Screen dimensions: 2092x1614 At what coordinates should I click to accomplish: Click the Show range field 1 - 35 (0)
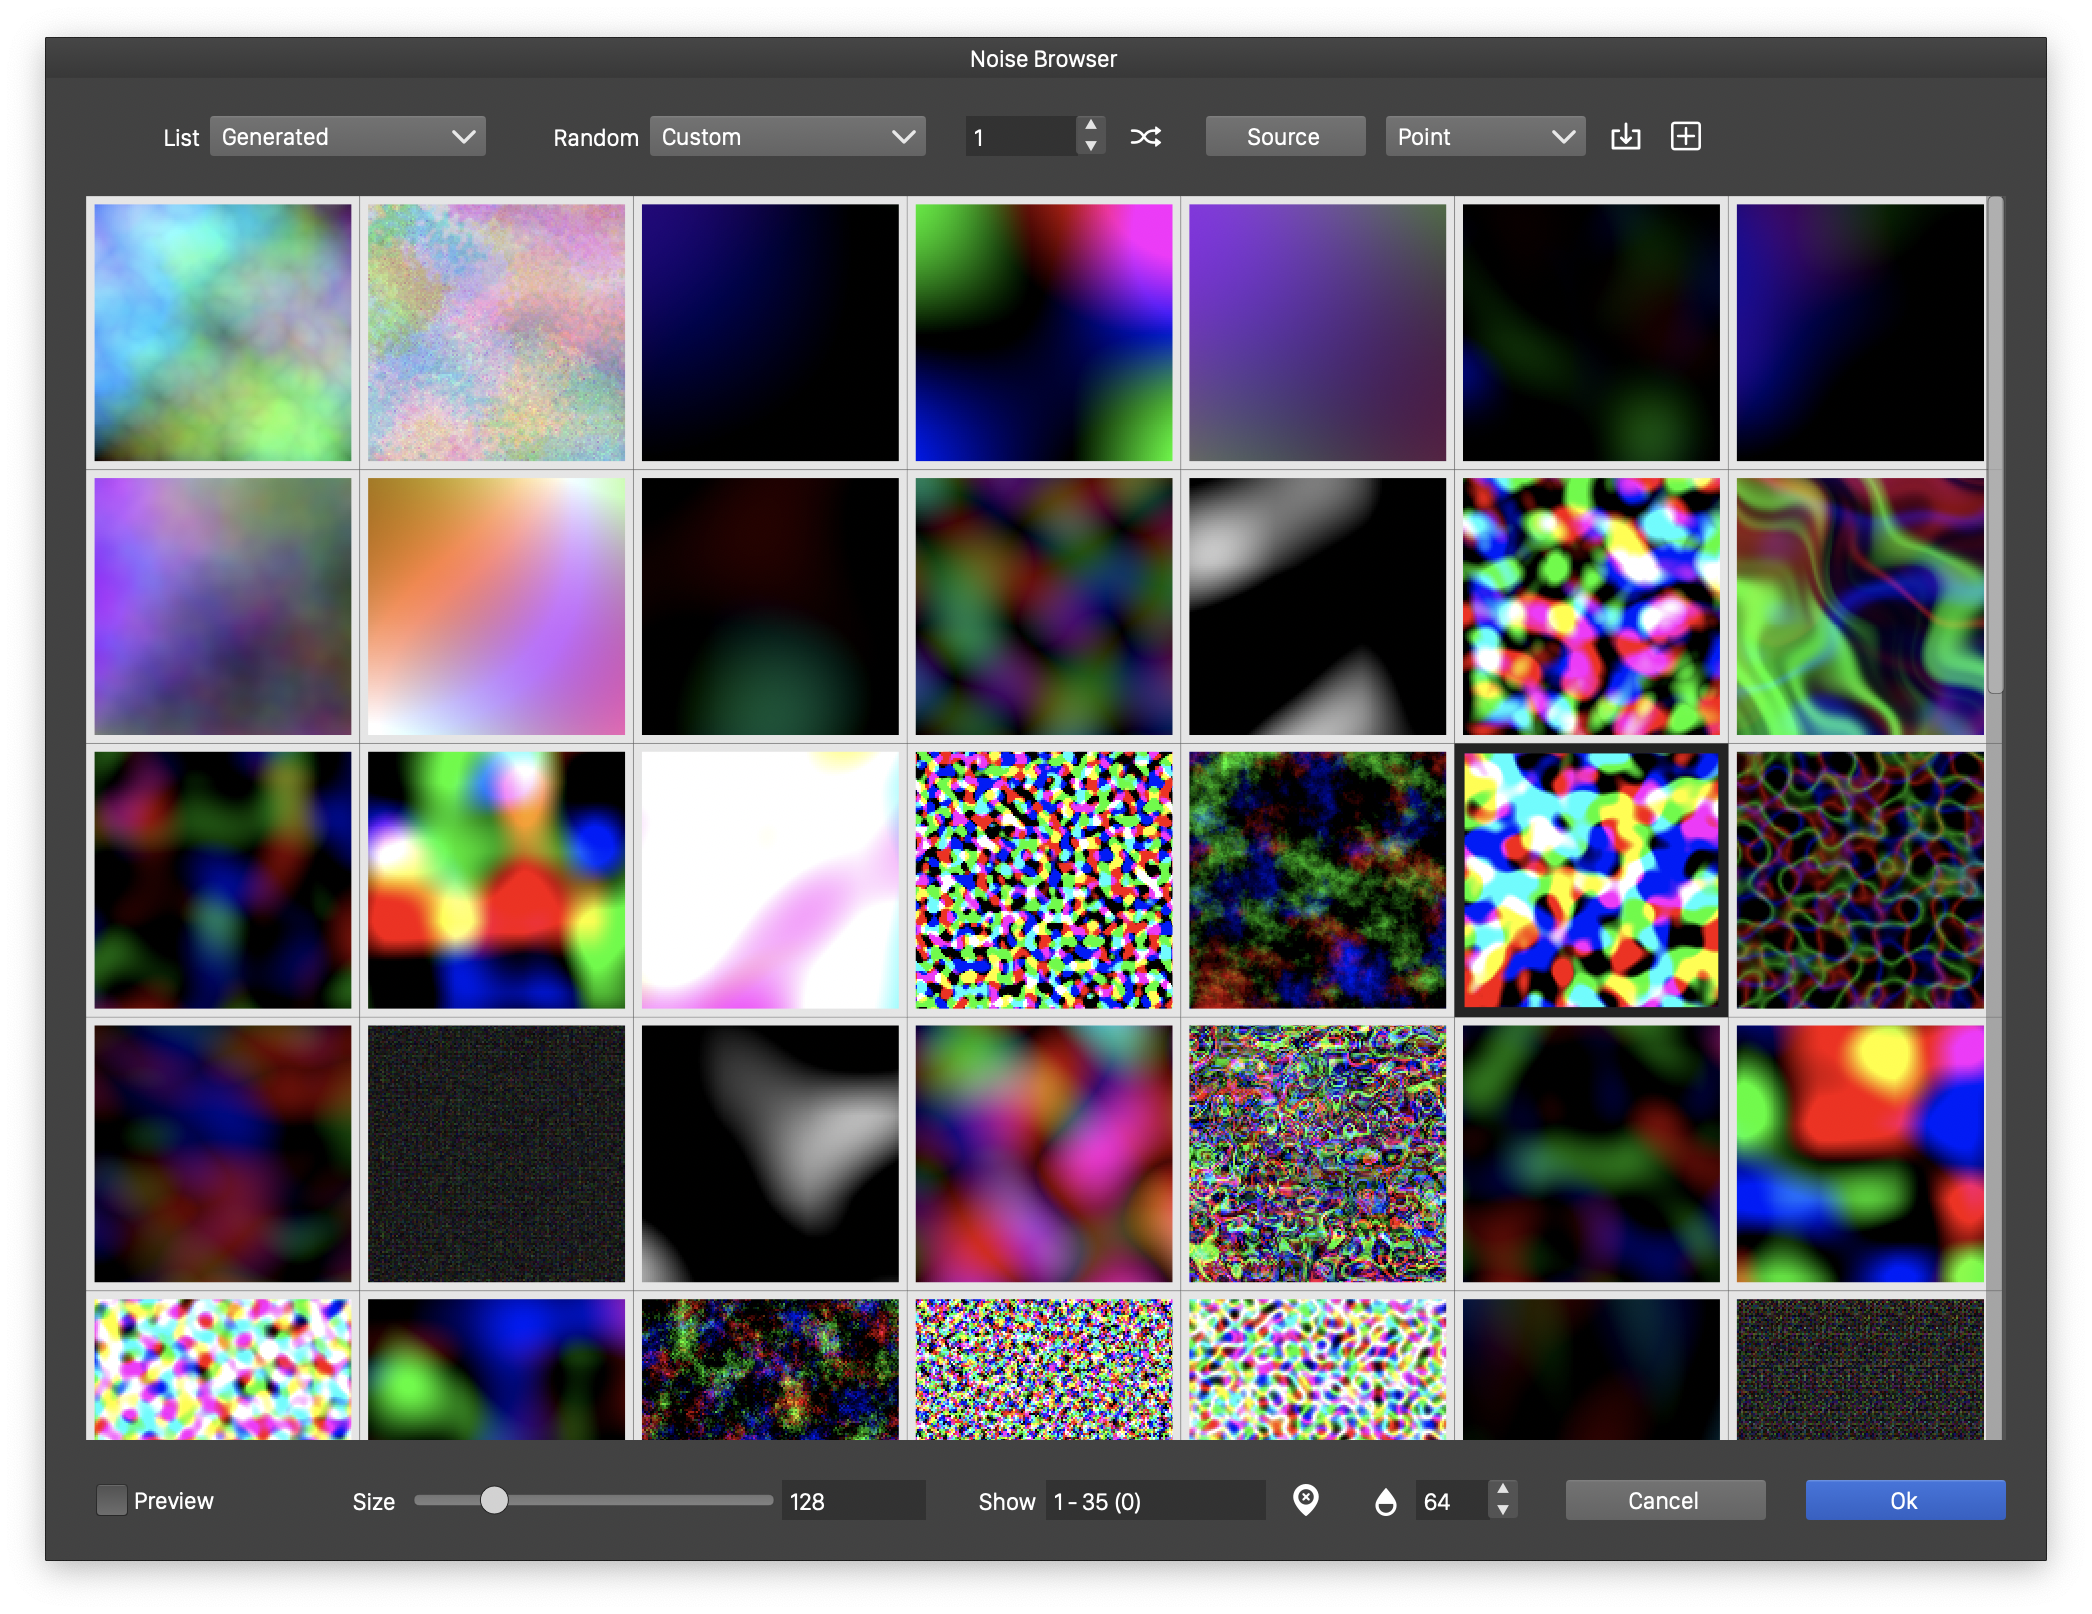[x=1154, y=1501]
